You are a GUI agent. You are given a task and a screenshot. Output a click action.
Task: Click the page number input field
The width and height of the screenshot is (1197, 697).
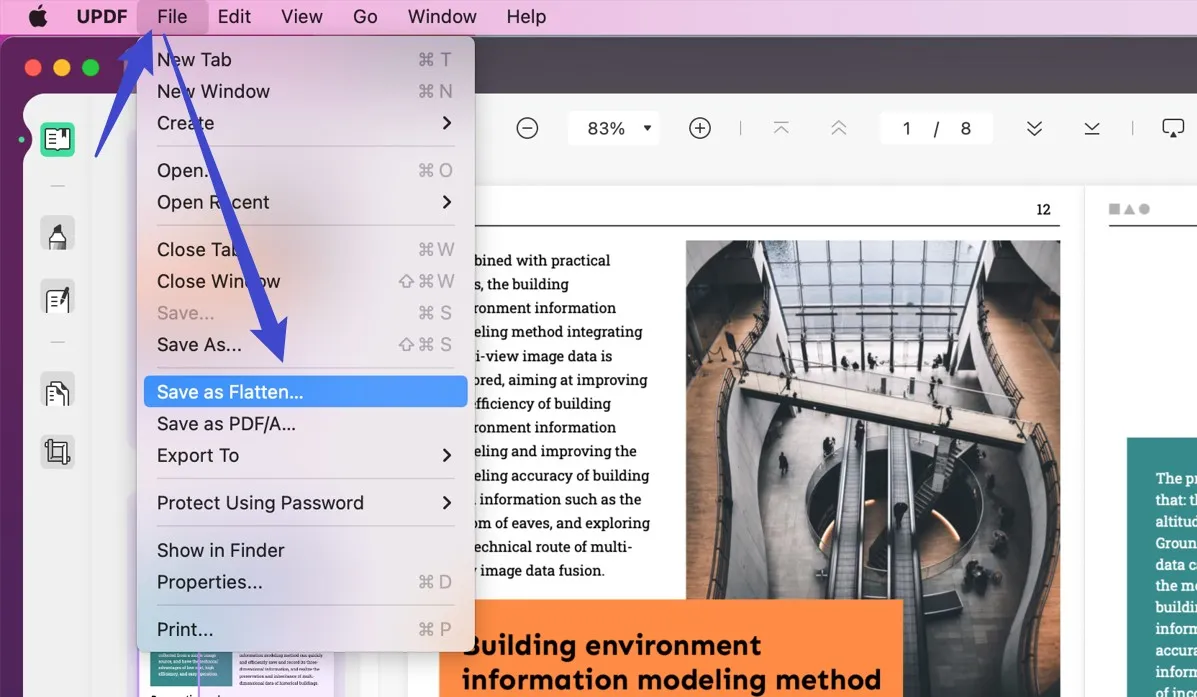click(x=906, y=128)
